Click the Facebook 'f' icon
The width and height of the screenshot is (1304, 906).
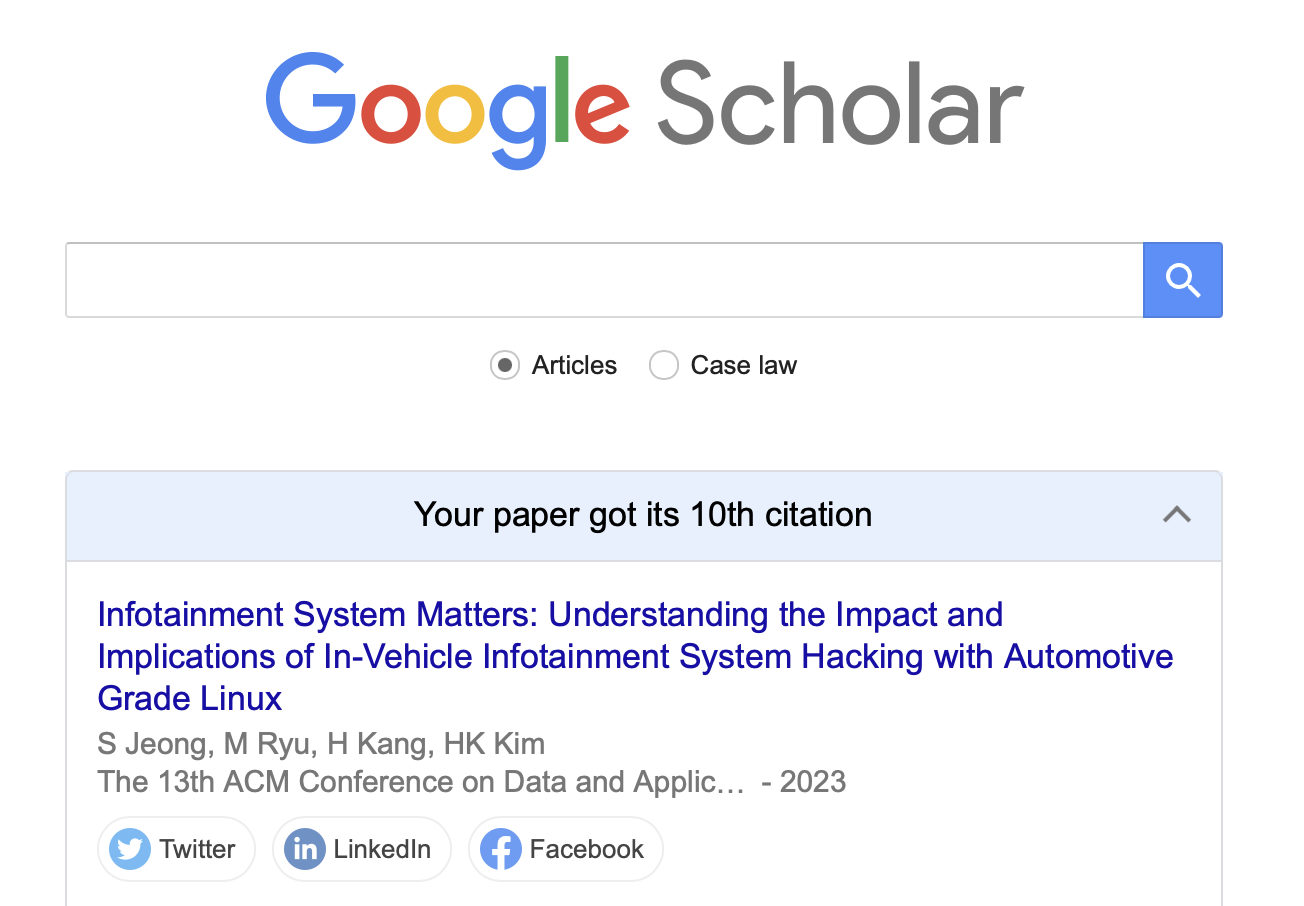(501, 850)
